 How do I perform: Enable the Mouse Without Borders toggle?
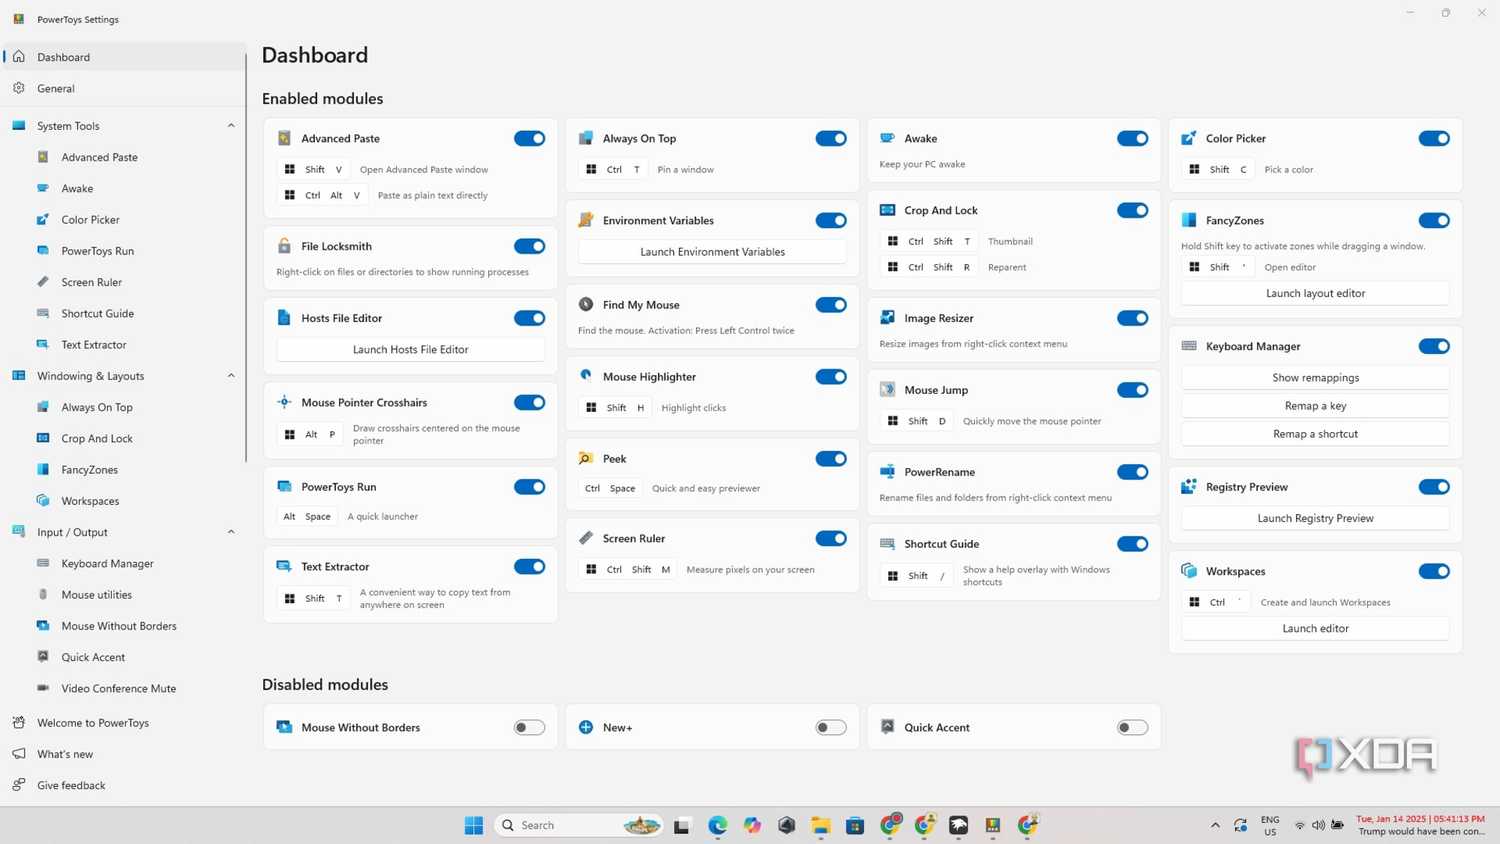(530, 728)
